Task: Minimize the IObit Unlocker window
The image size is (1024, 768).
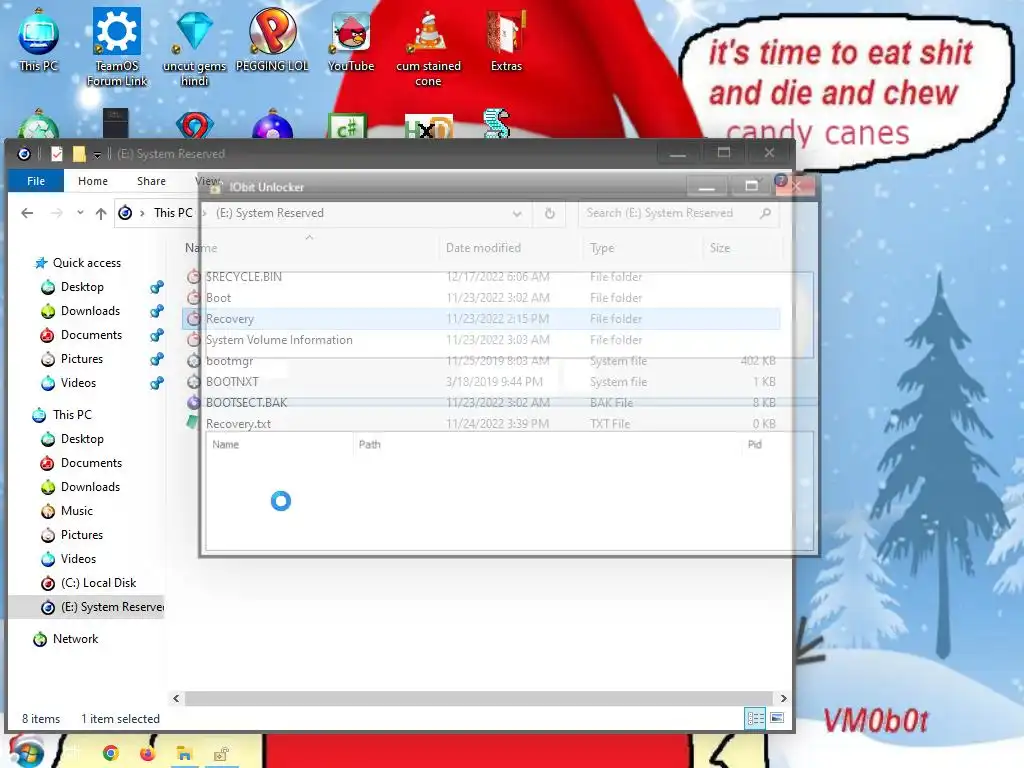Action: point(706,186)
